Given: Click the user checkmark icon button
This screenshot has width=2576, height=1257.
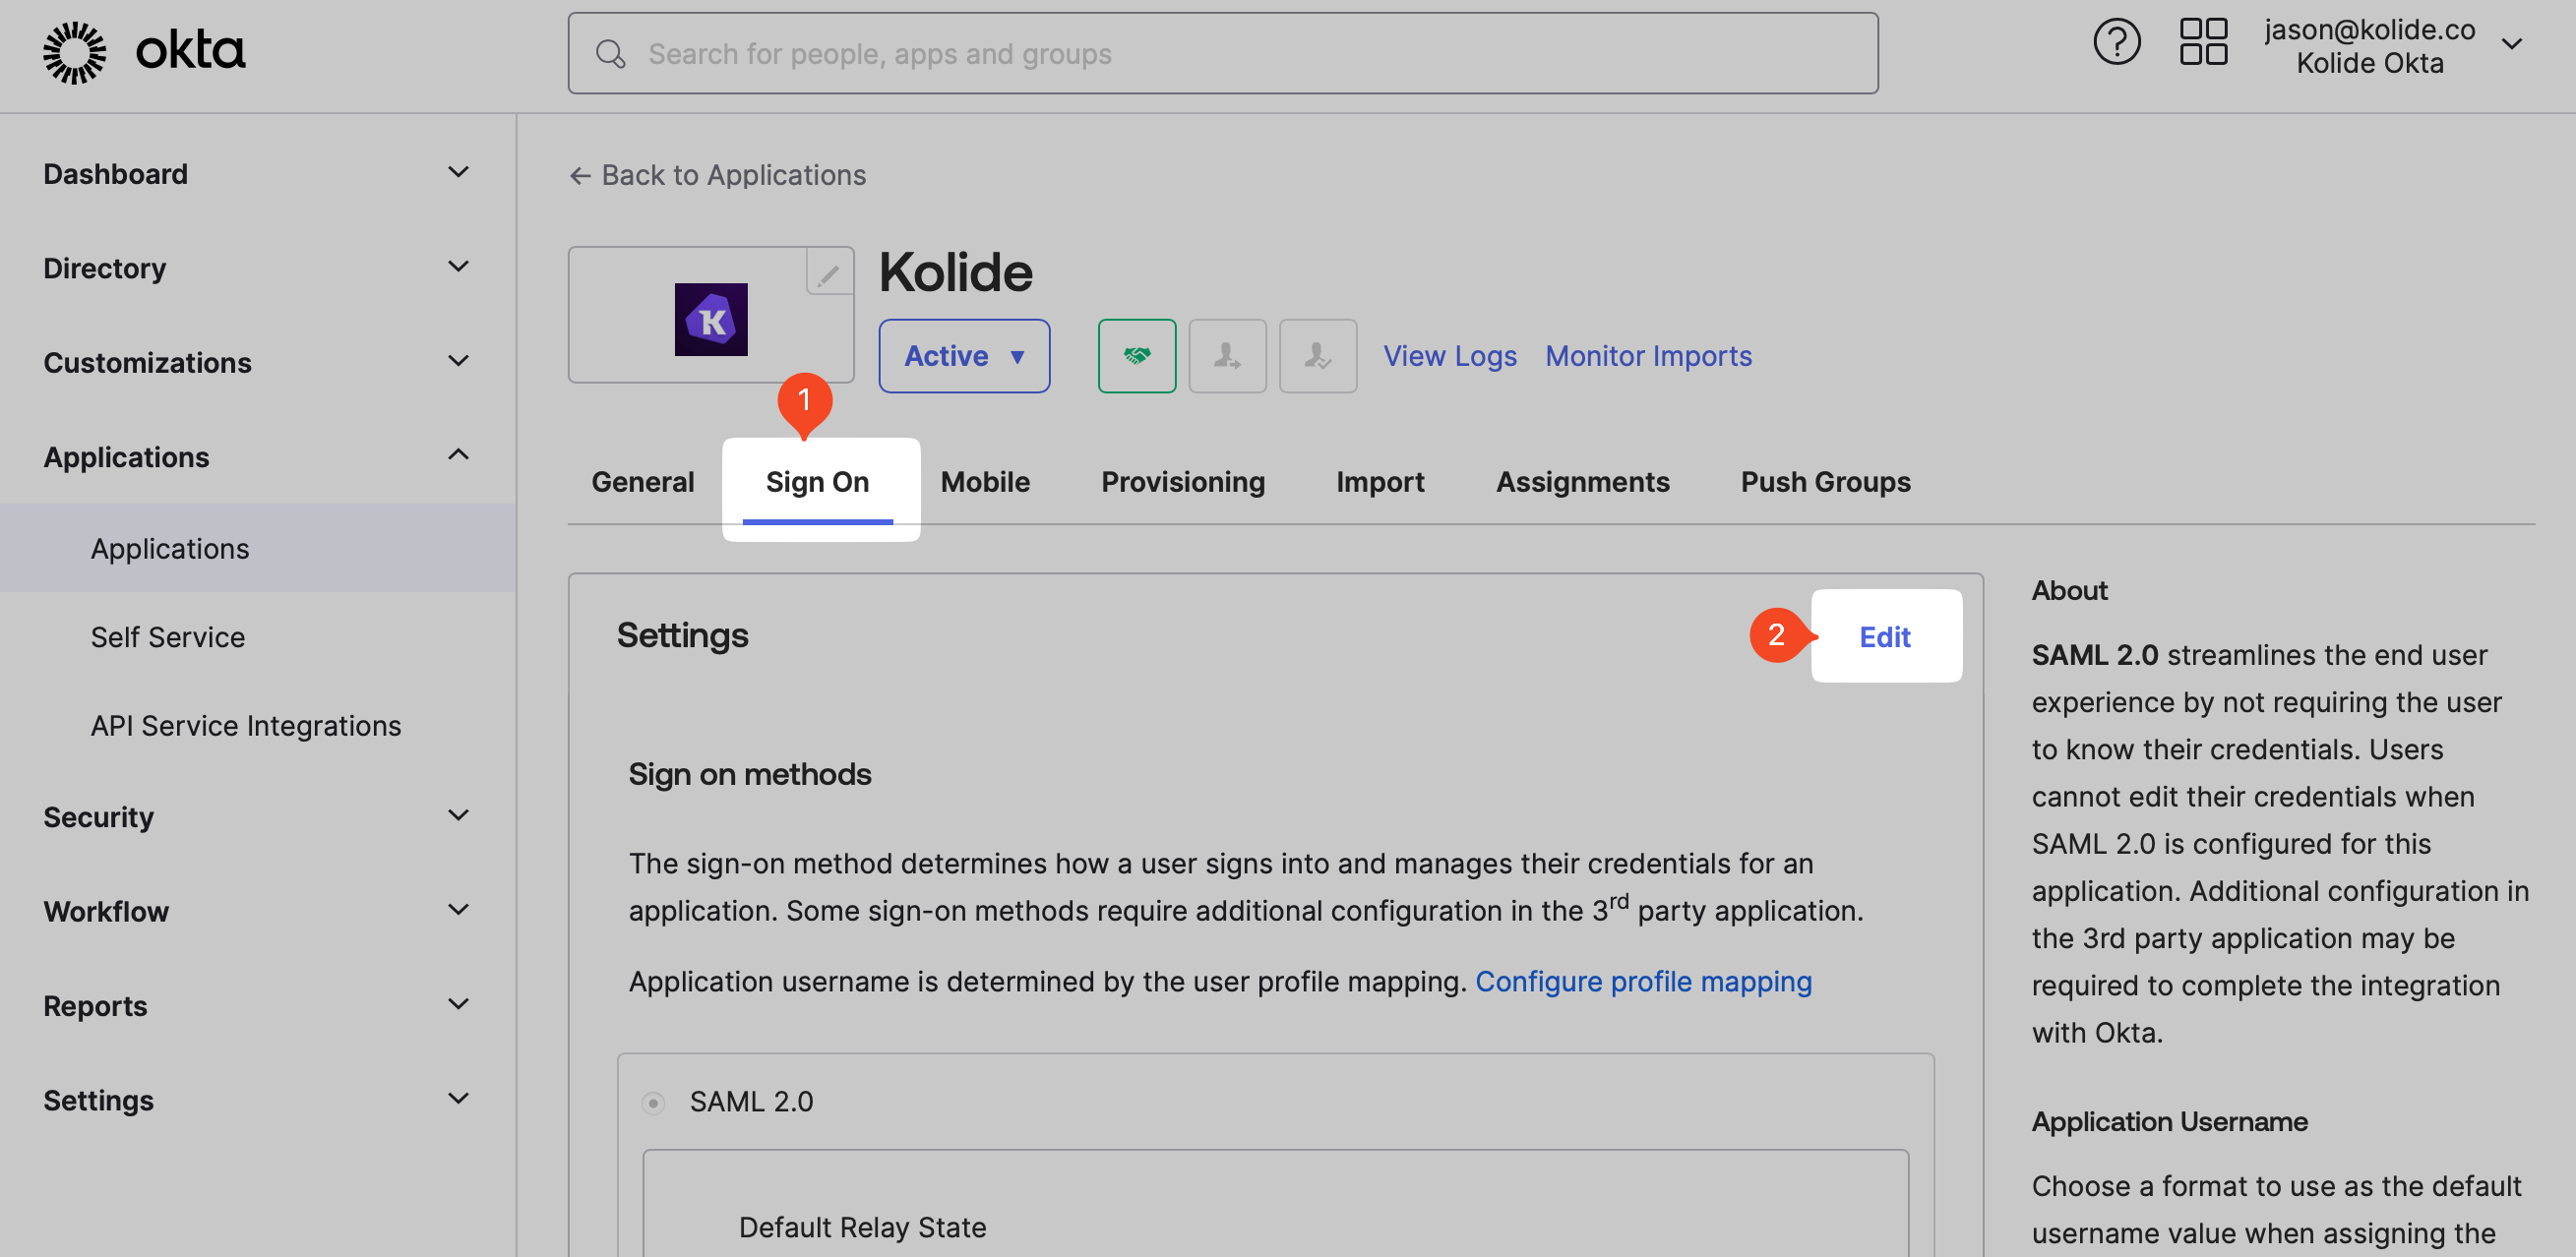Looking at the screenshot, I should 1317,356.
